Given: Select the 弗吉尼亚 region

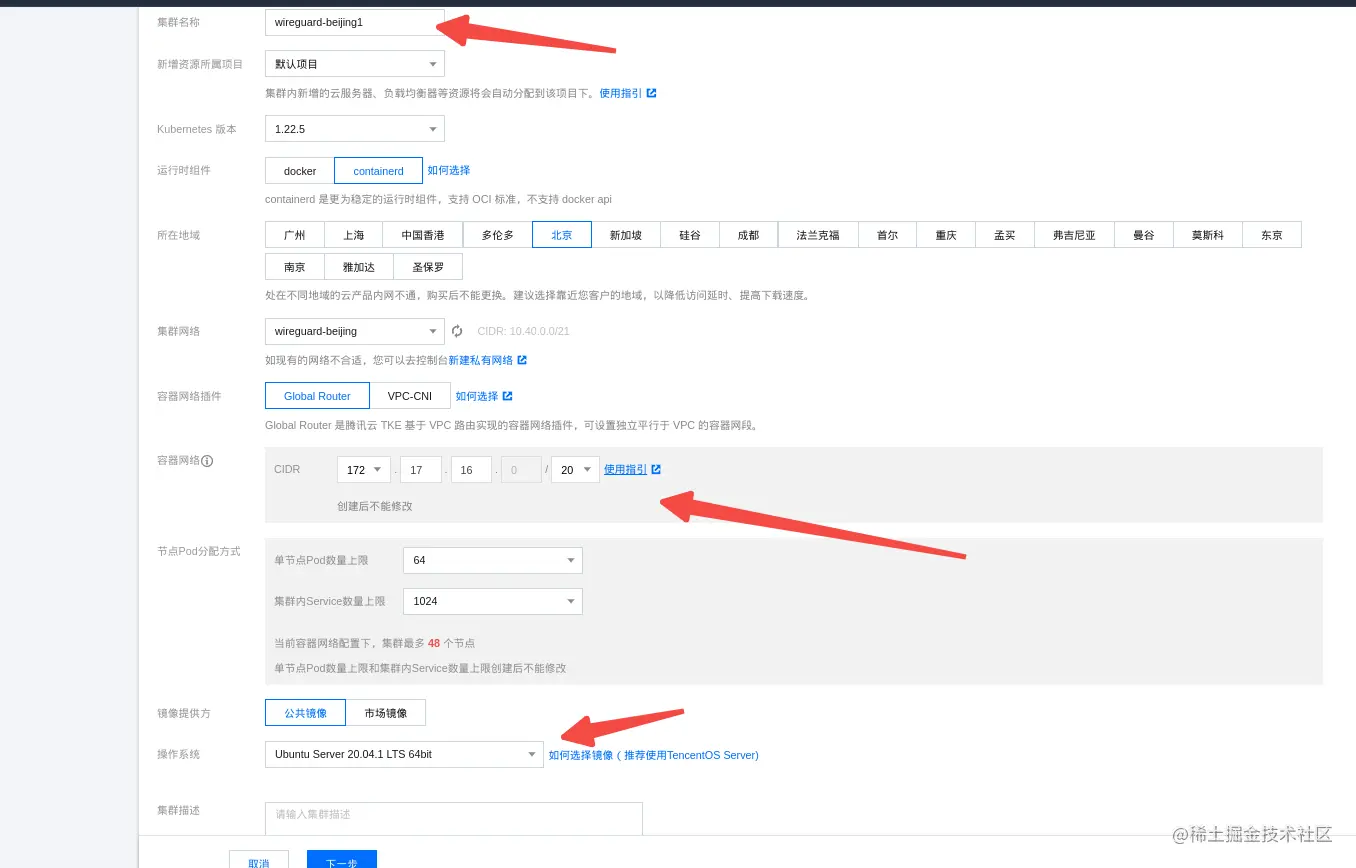Looking at the screenshot, I should 1074,235.
